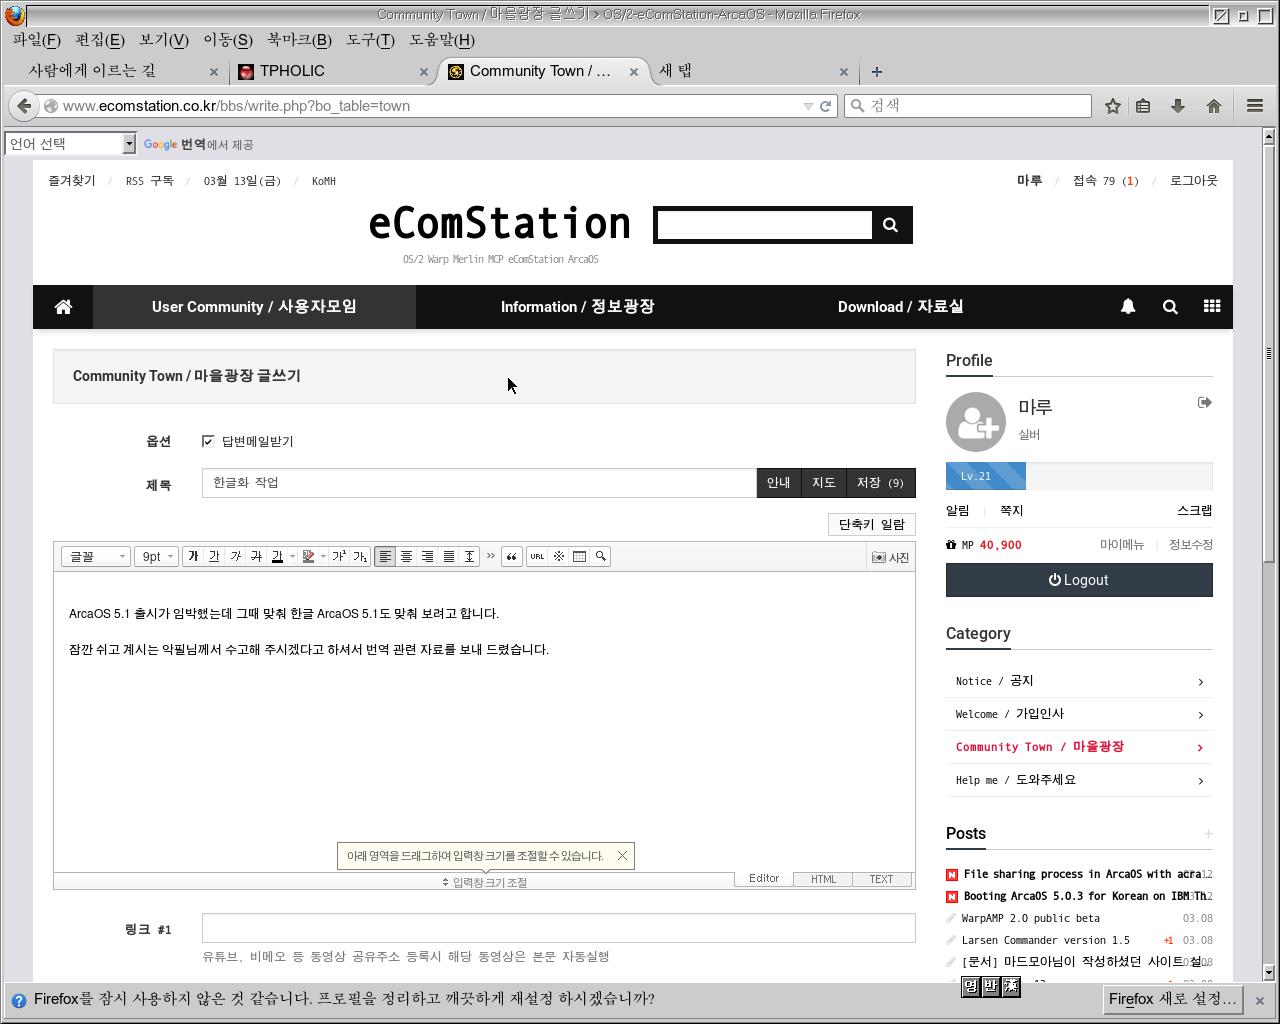Switch to TEXT editing mode tab
1280x1024 pixels.
coord(881,879)
